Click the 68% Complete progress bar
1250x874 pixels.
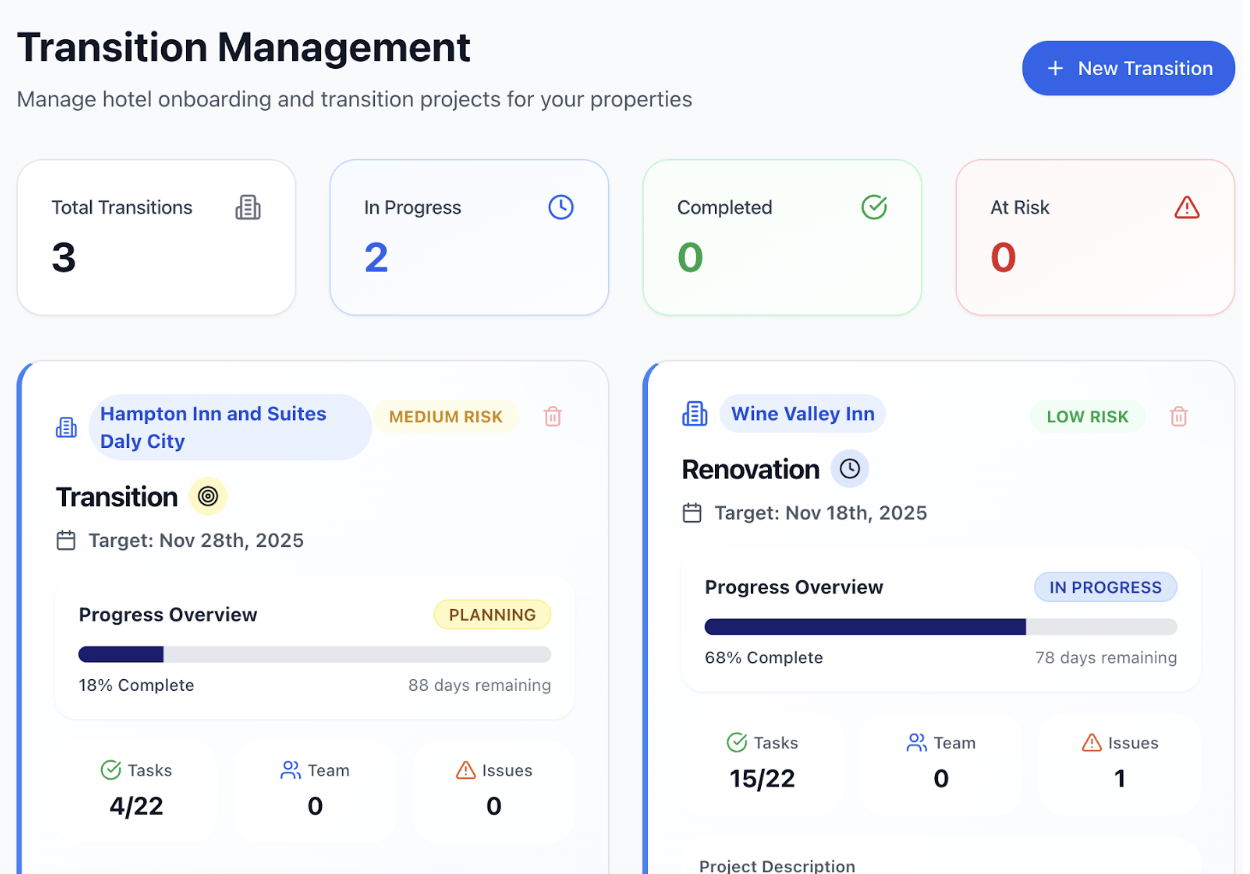[x=941, y=626]
